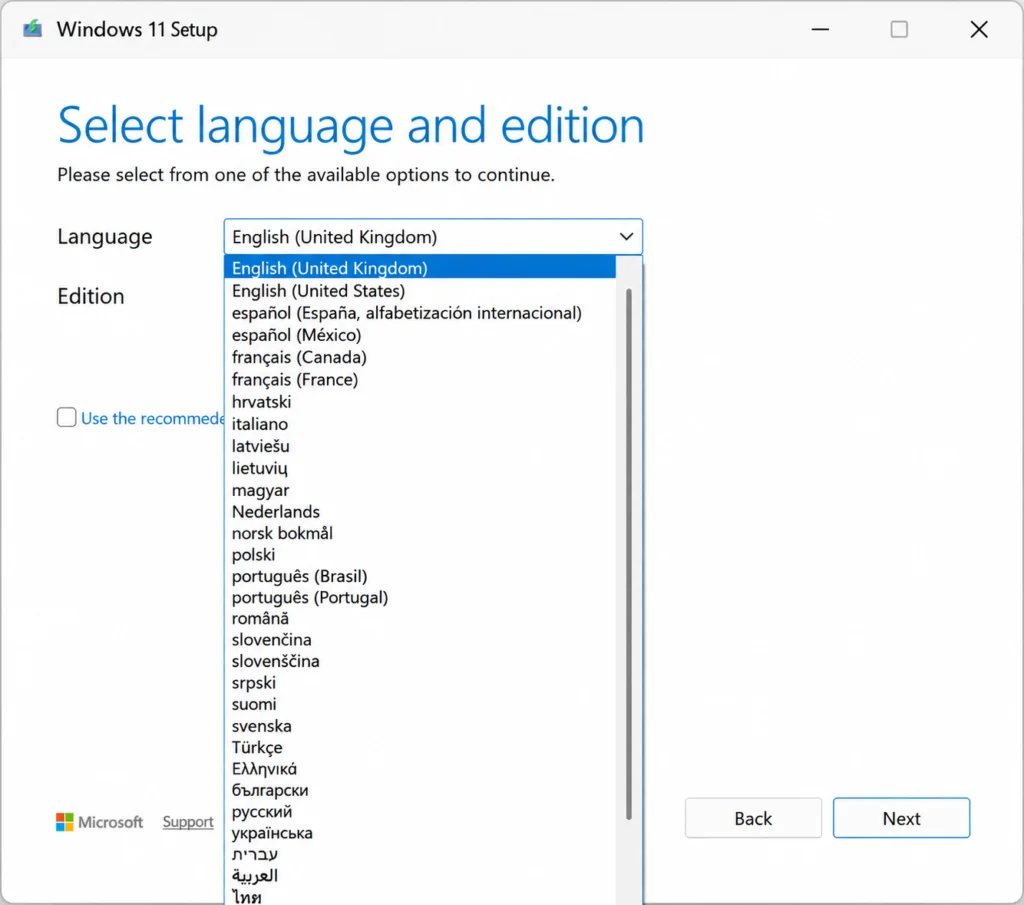The width and height of the screenshot is (1024, 905).
Task: Select English (United Kingdom) in the list
Action: (x=420, y=268)
